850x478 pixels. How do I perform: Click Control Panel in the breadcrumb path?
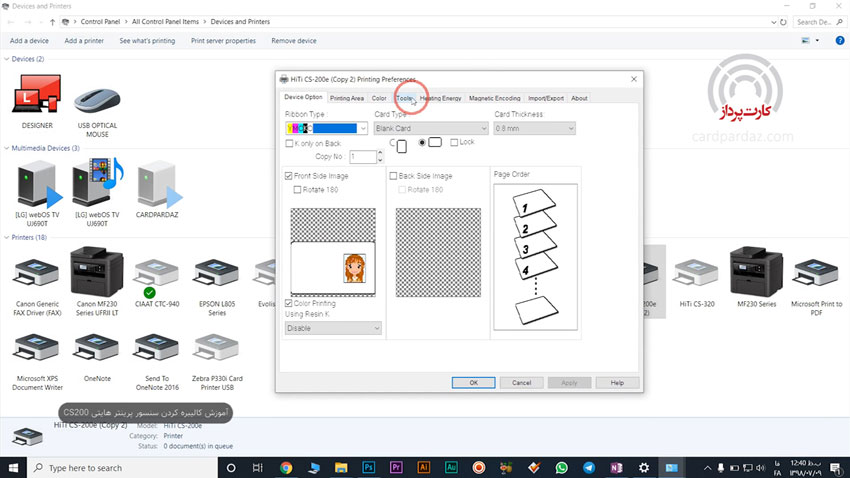click(x=100, y=22)
